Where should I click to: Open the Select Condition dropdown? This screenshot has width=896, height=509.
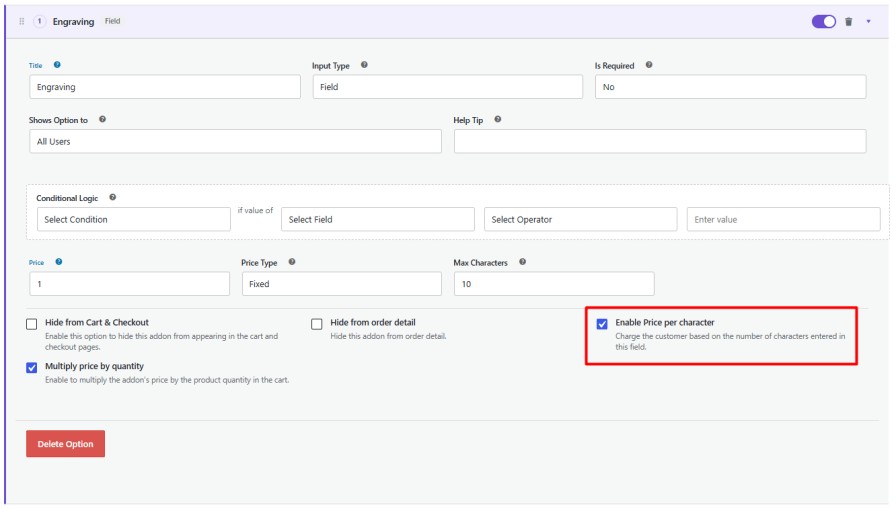pyautogui.click(x=134, y=219)
